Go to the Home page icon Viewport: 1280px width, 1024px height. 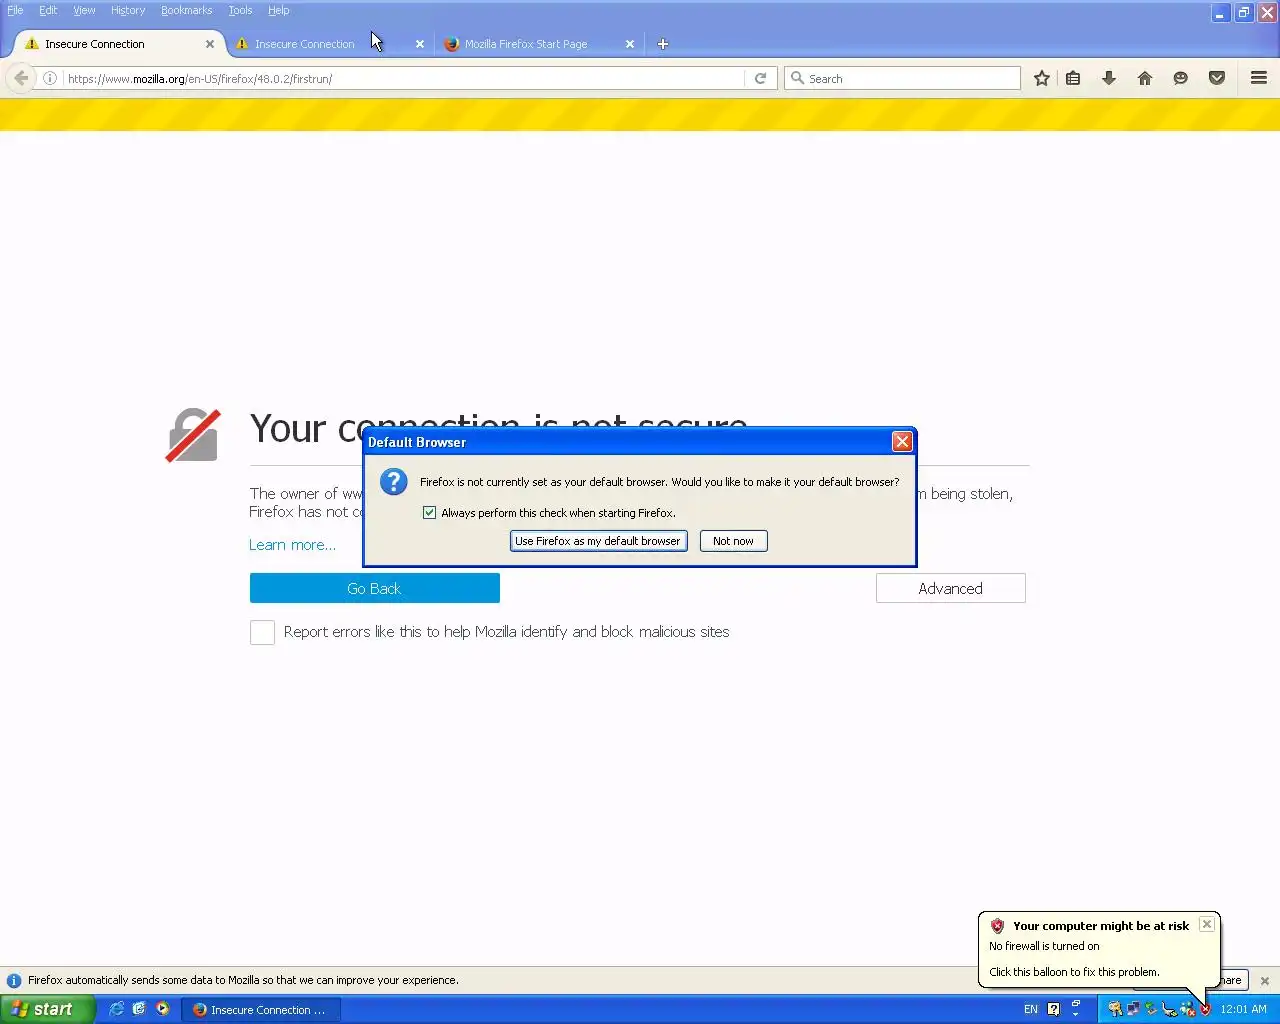click(1145, 78)
